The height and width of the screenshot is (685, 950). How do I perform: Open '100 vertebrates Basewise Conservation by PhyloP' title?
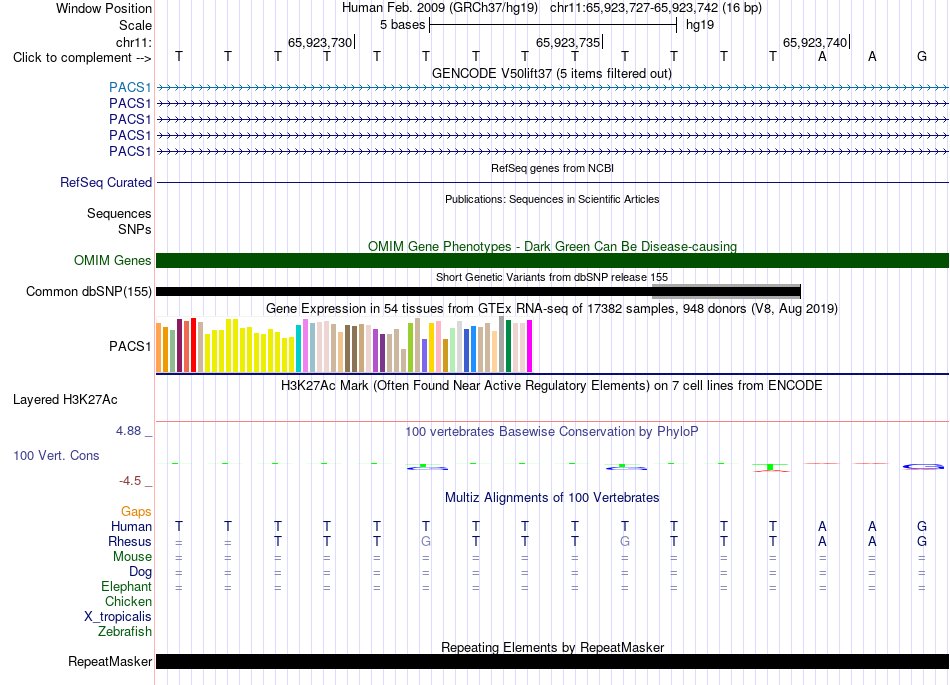(x=552, y=431)
